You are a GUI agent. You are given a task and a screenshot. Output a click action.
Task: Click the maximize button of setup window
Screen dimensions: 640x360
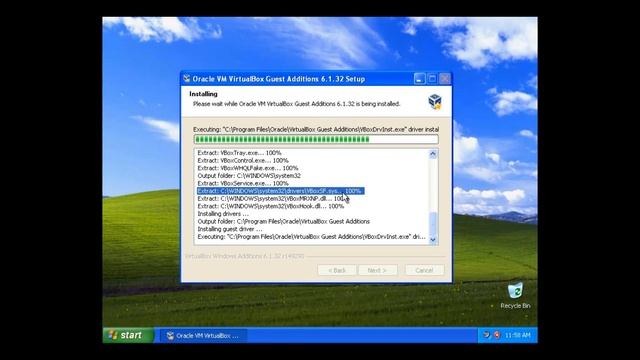click(x=432, y=79)
